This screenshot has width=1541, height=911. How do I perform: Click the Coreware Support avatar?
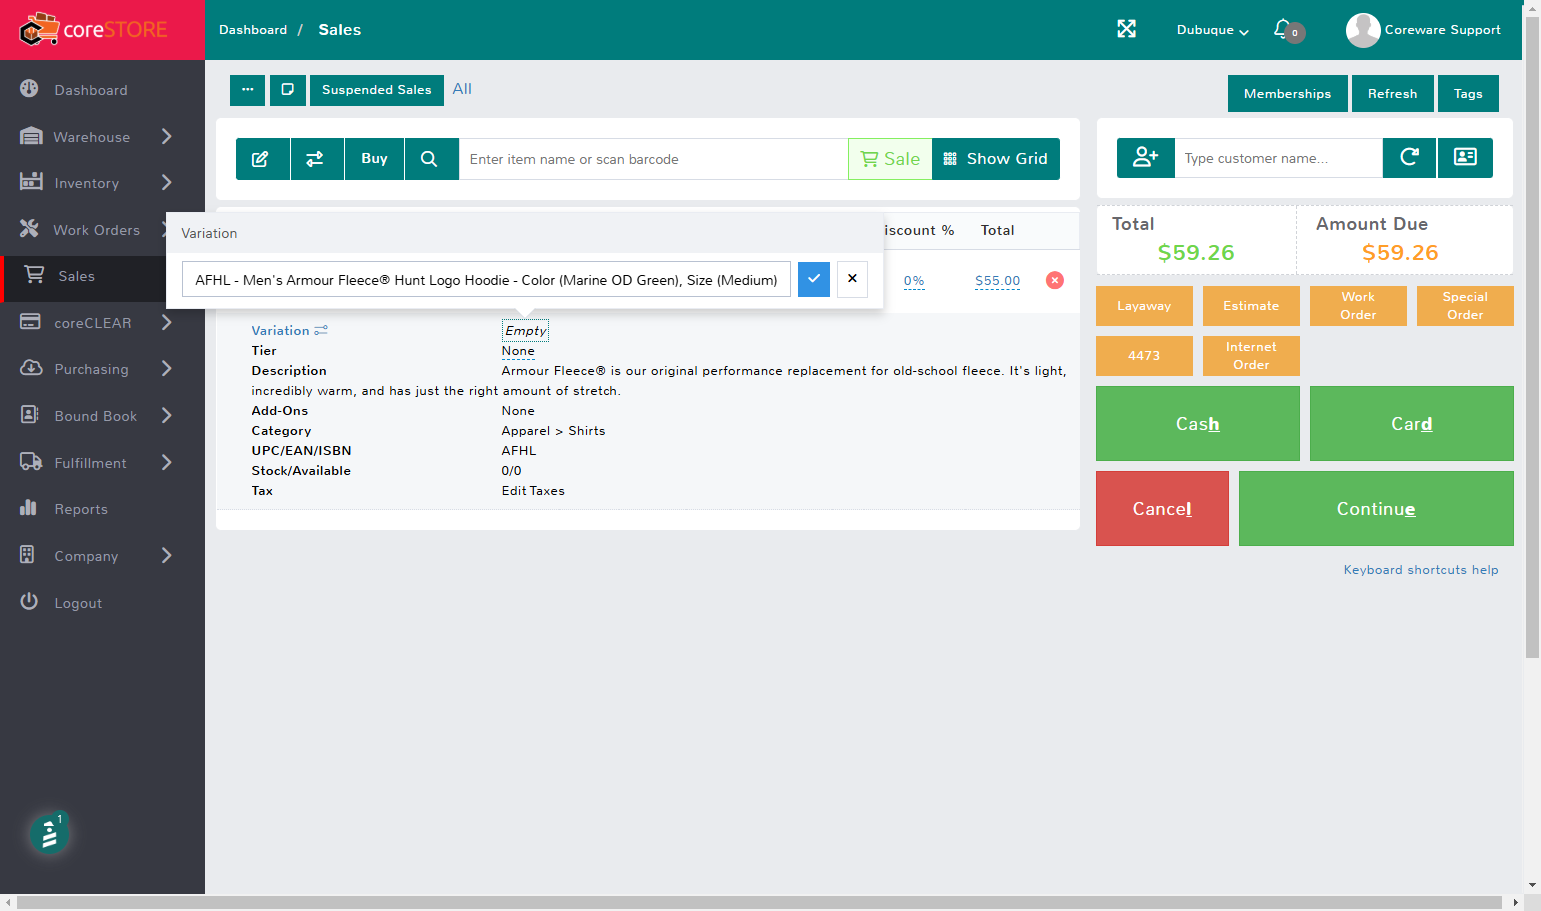1362,30
